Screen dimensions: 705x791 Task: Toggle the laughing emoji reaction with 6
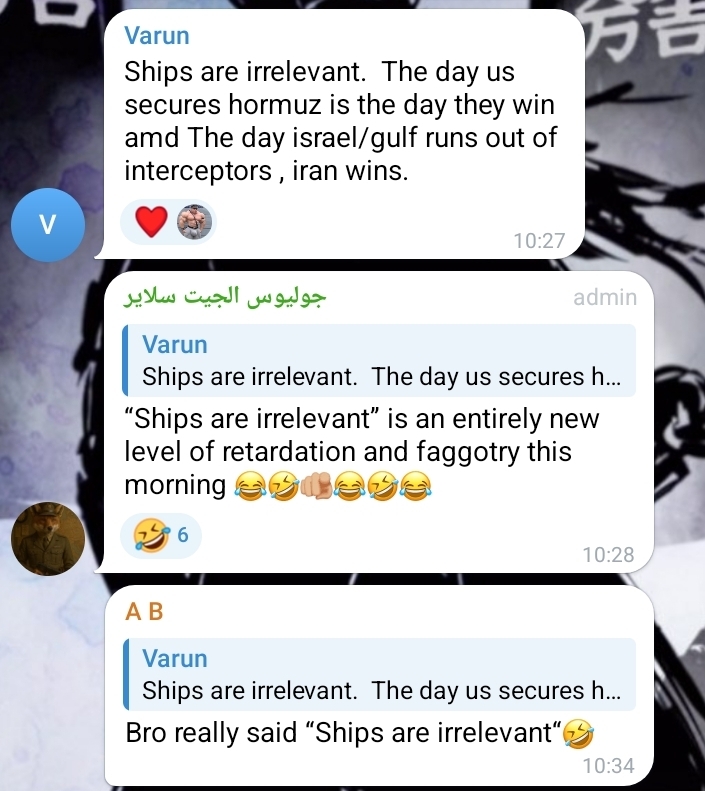click(x=161, y=535)
